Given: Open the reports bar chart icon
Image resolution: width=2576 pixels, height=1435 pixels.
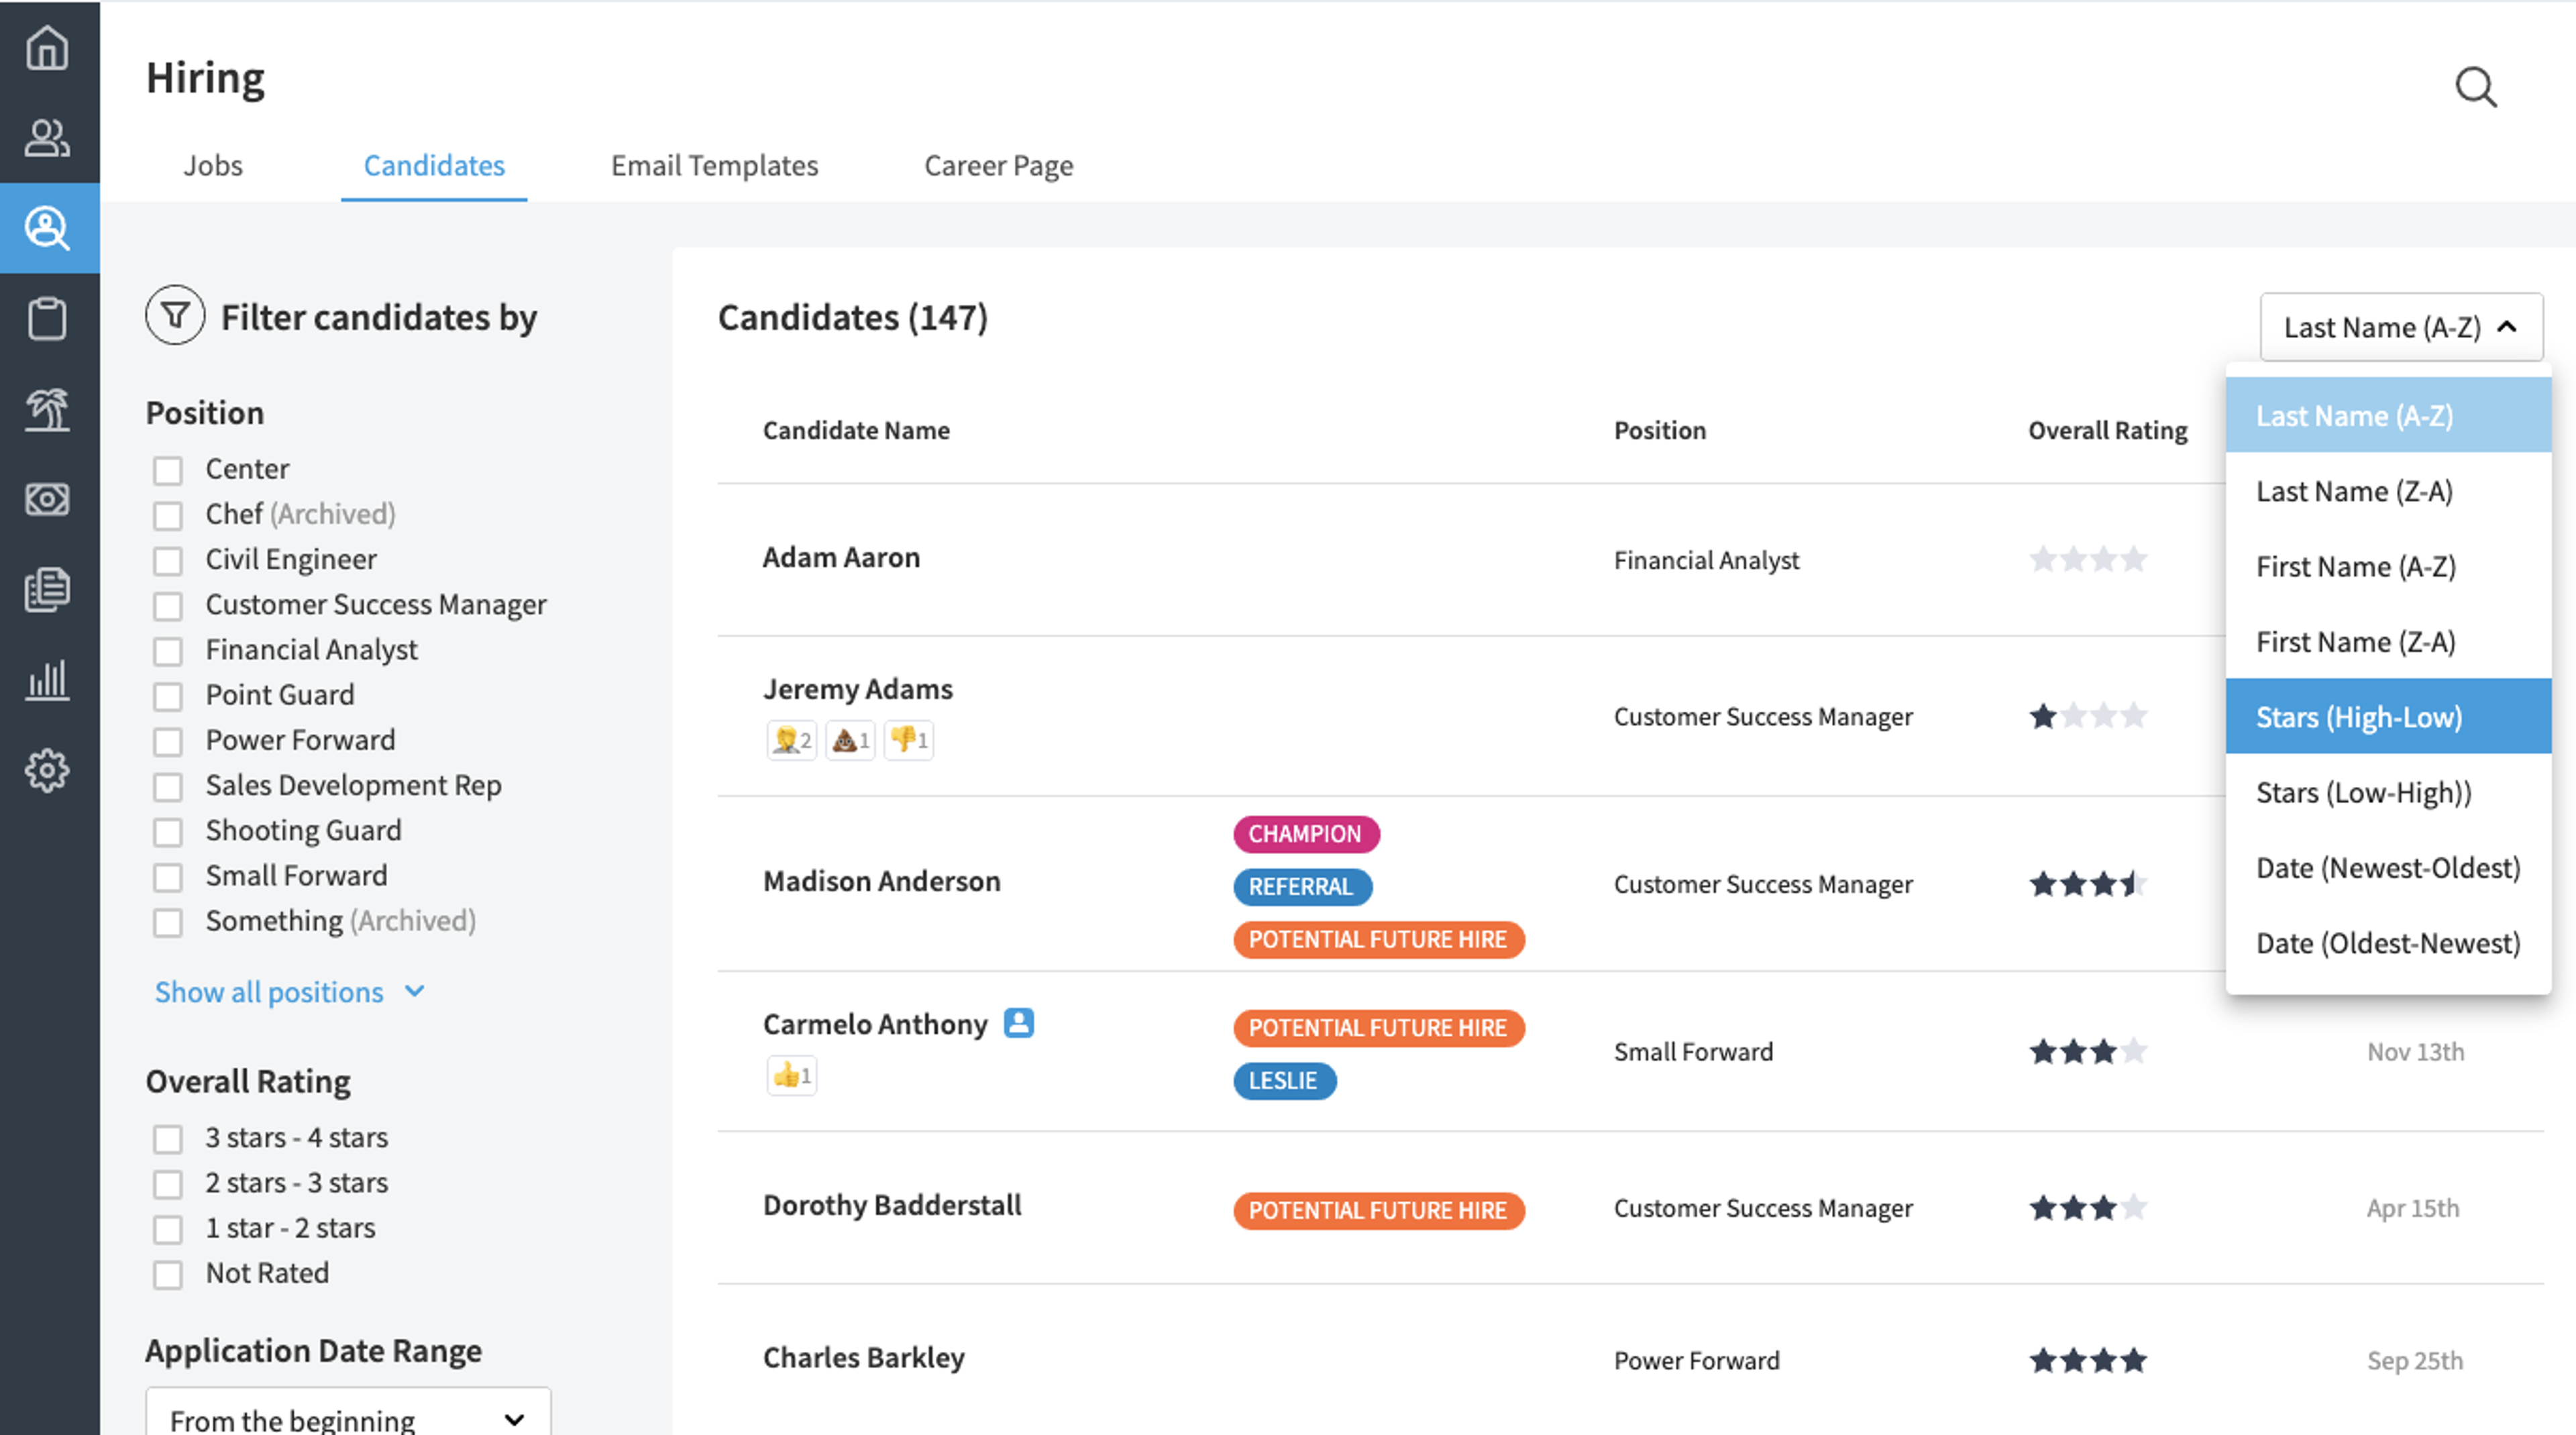Looking at the screenshot, I should (47, 680).
